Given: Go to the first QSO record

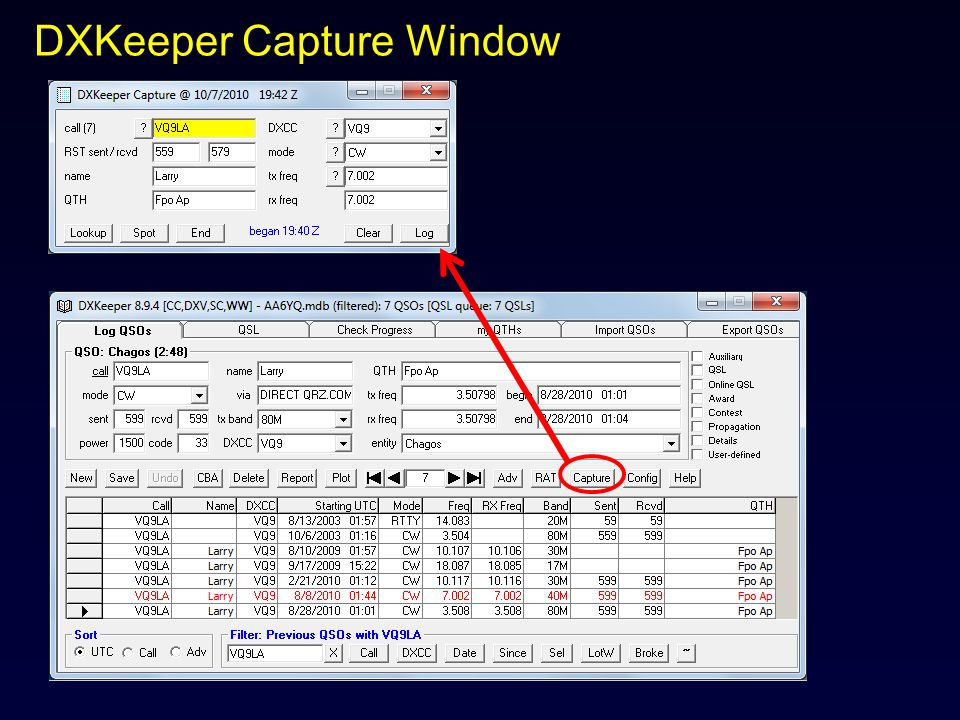Looking at the screenshot, I should point(374,478).
